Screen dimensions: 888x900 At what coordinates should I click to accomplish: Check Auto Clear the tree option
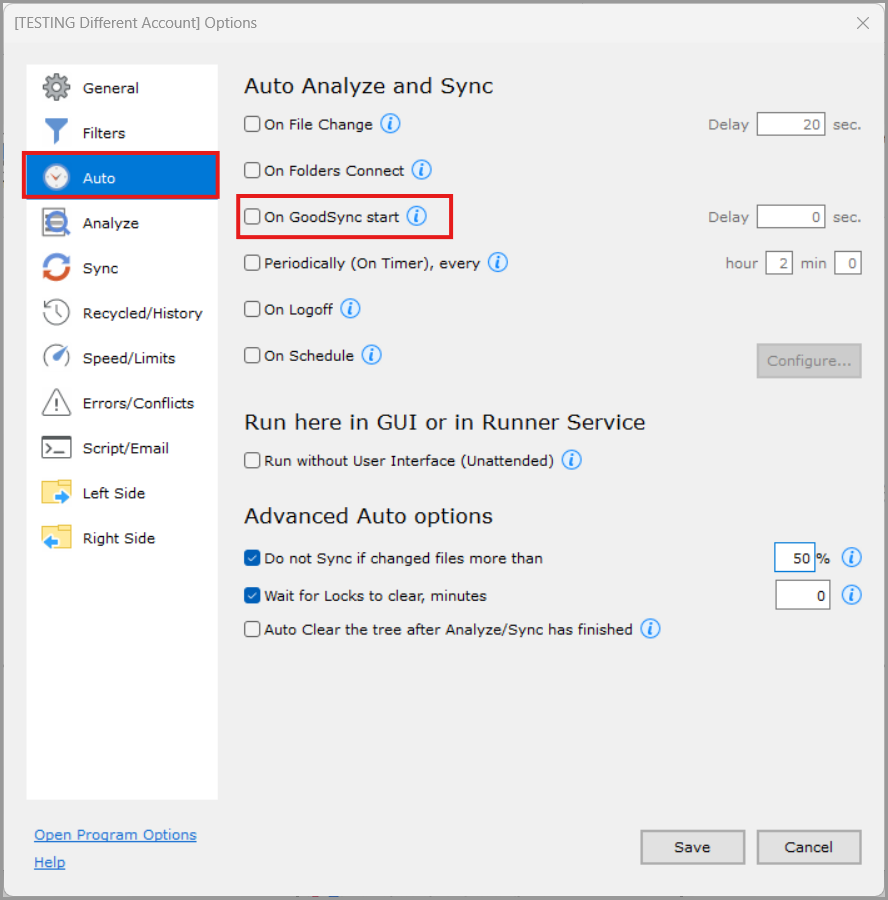coord(252,629)
